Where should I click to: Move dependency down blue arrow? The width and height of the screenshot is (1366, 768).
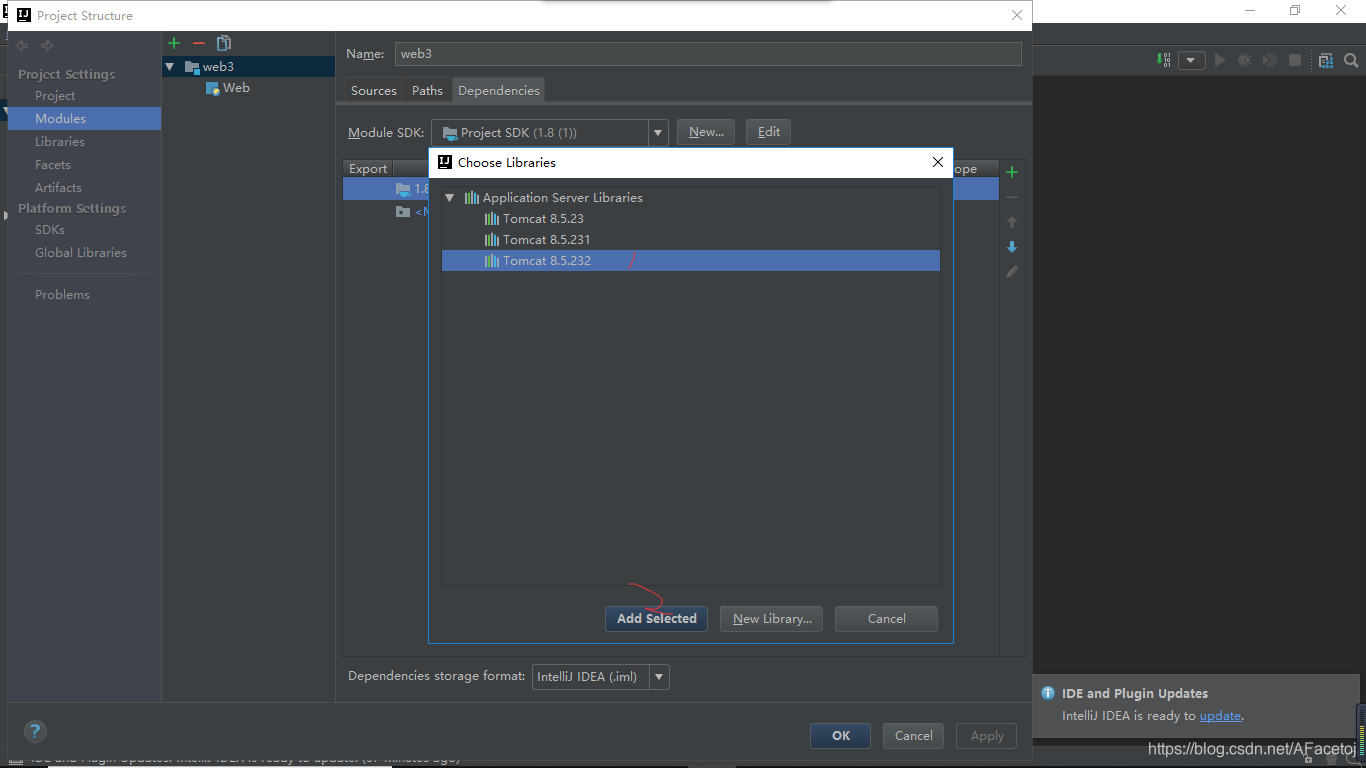[x=1012, y=247]
